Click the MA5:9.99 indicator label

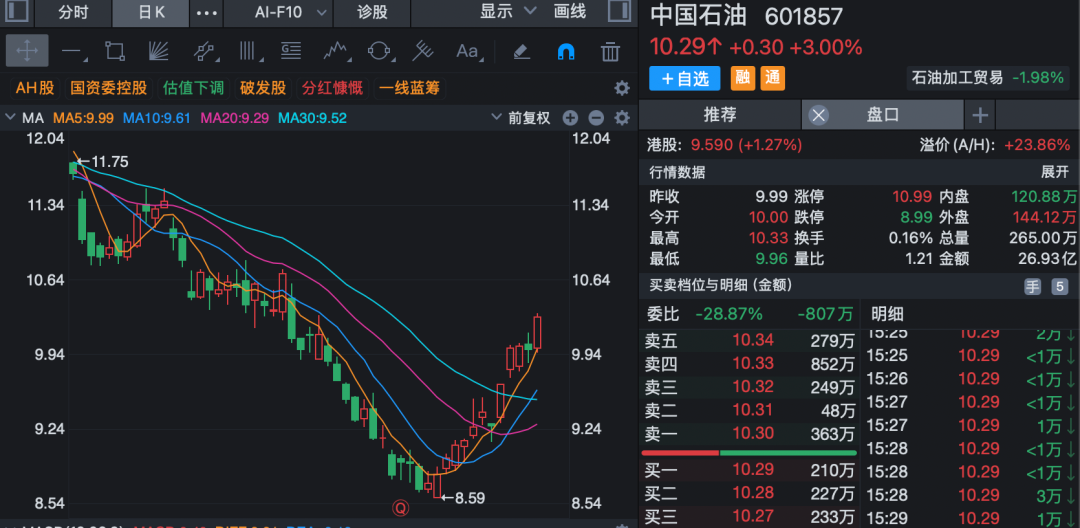[x=83, y=118]
